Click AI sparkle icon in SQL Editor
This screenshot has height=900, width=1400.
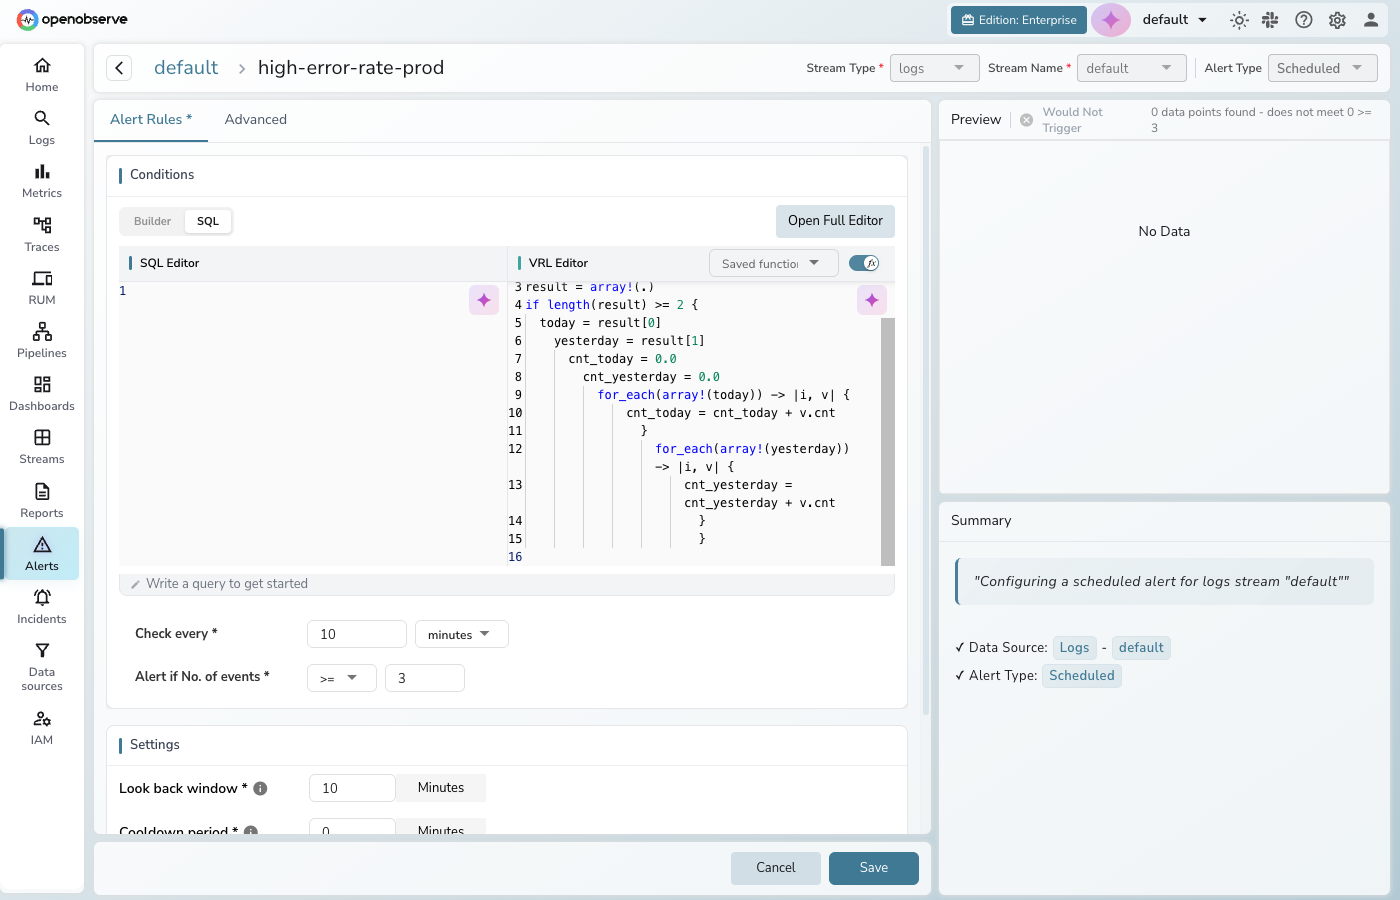click(484, 300)
